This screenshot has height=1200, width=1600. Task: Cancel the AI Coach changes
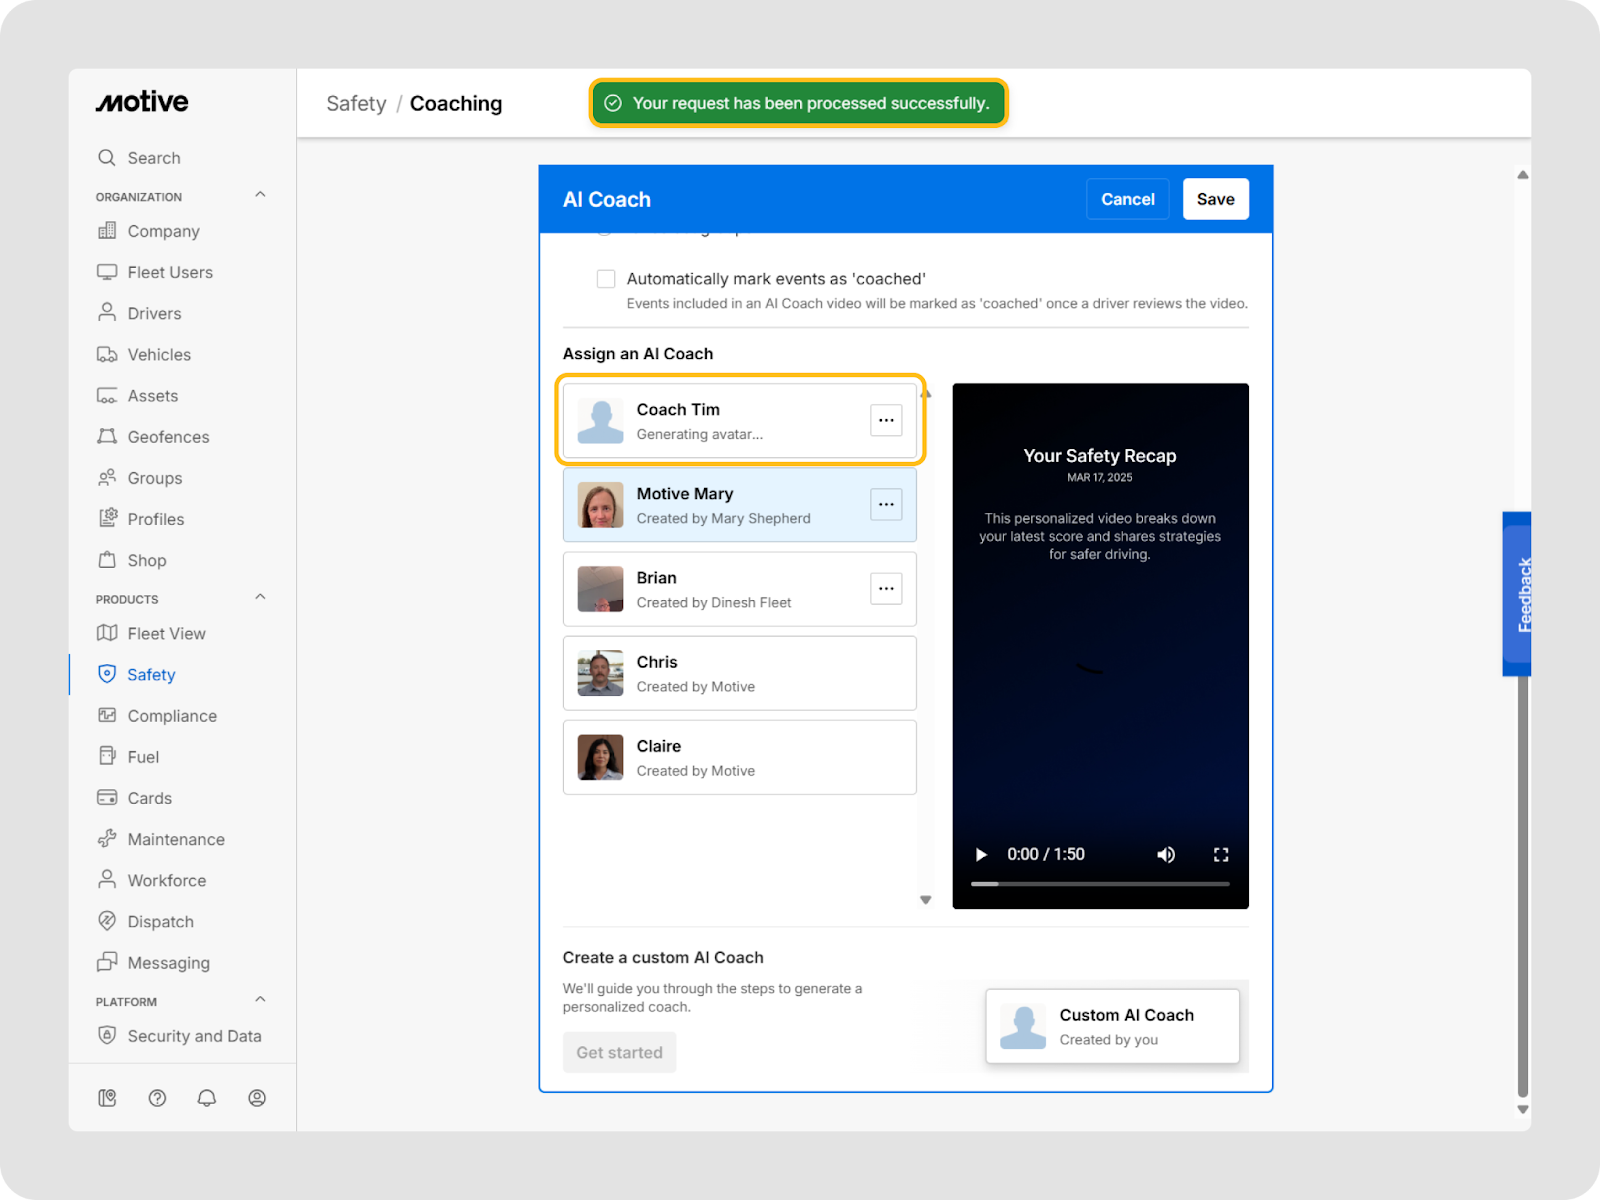pos(1127,199)
